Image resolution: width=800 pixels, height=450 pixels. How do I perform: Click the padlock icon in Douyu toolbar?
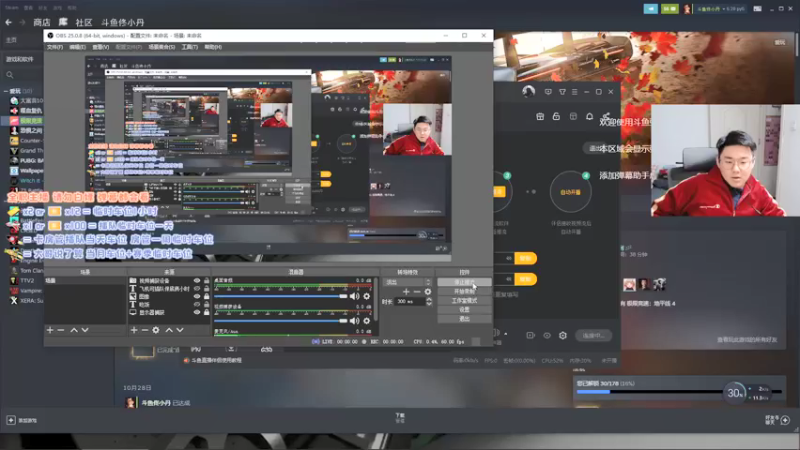[x=556, y=116]
